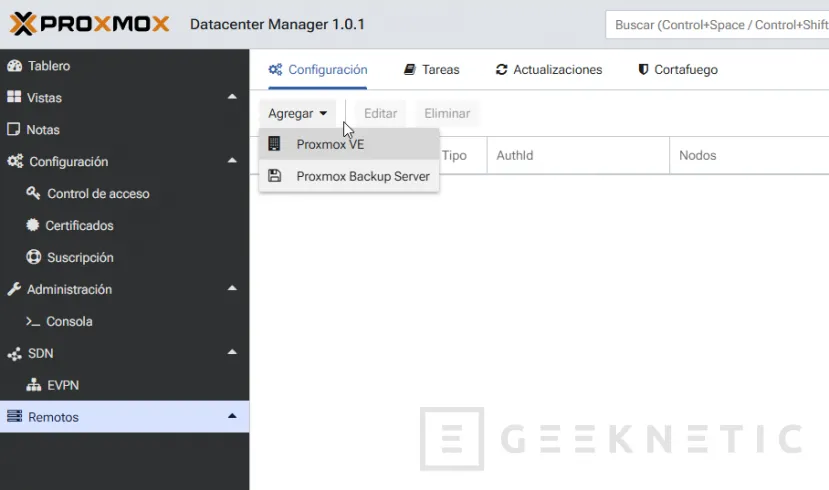Collapse the Administración section arrow
Image resolution: width=829 pixels, height=490 pixels.
coord(232,289)
